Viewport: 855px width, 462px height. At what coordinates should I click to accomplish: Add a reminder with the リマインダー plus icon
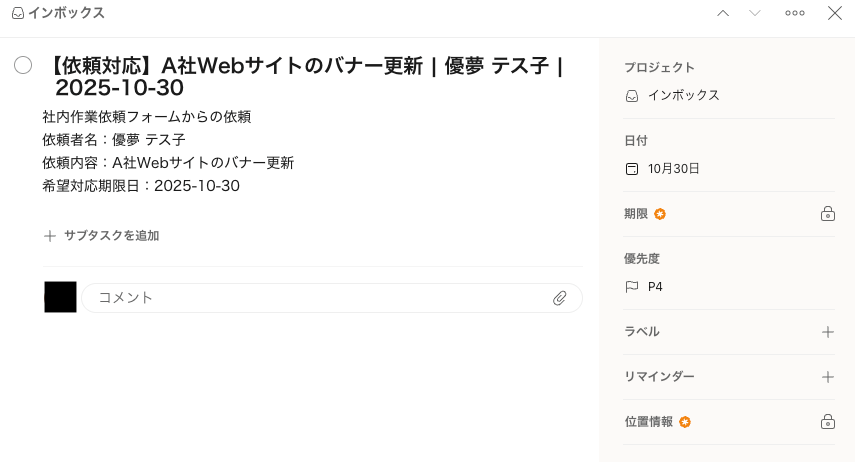(827, 377)
